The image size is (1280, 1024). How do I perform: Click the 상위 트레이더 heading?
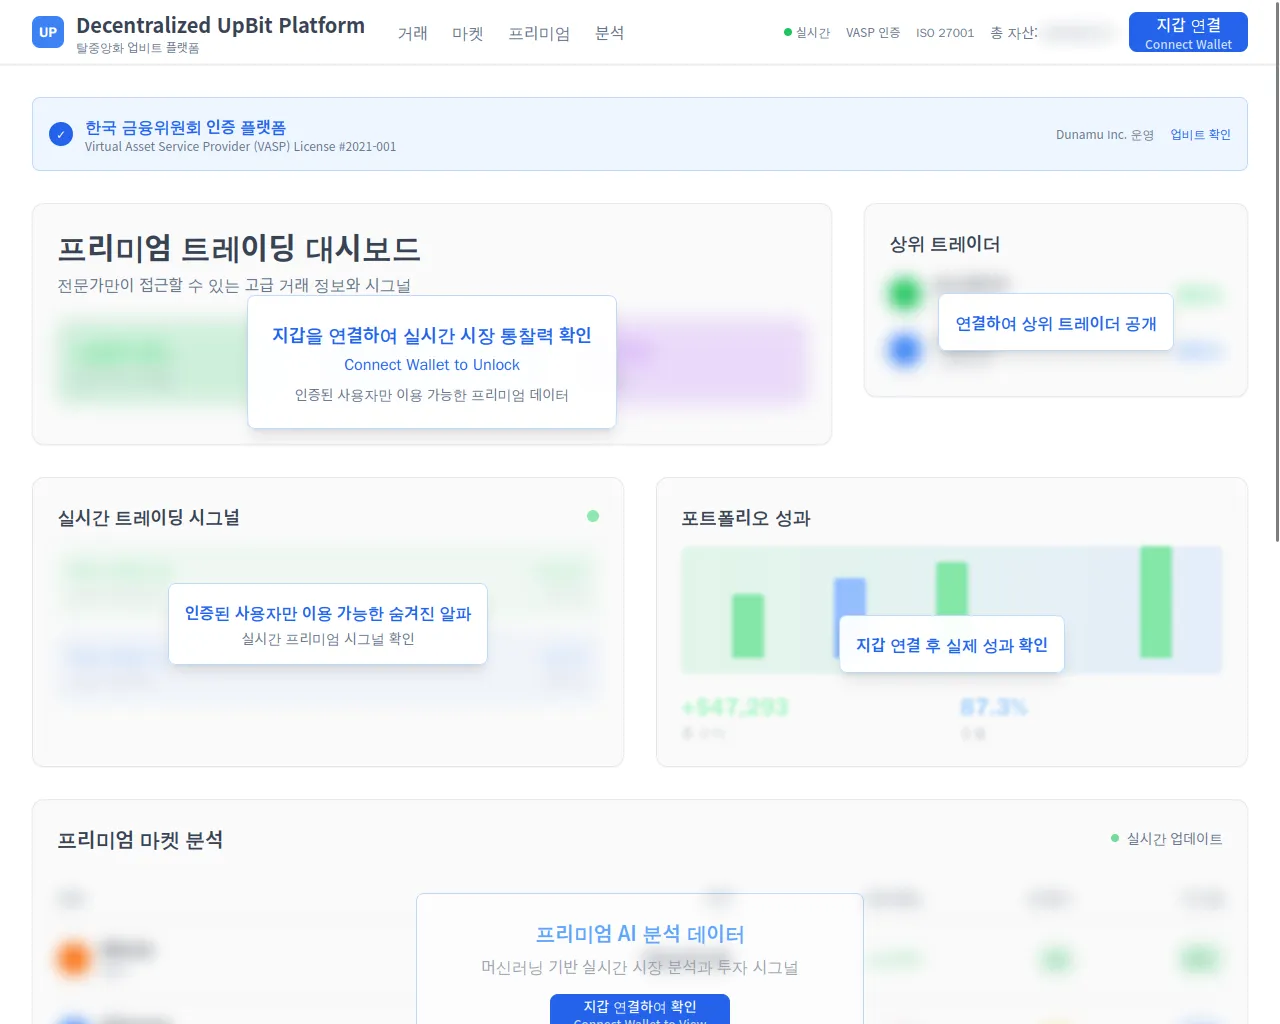(x=945, y=244)
